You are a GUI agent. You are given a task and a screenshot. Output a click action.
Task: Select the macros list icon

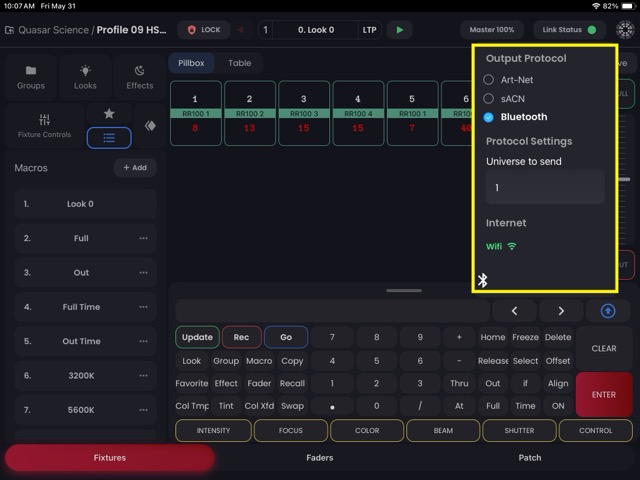tap(109, 138)
